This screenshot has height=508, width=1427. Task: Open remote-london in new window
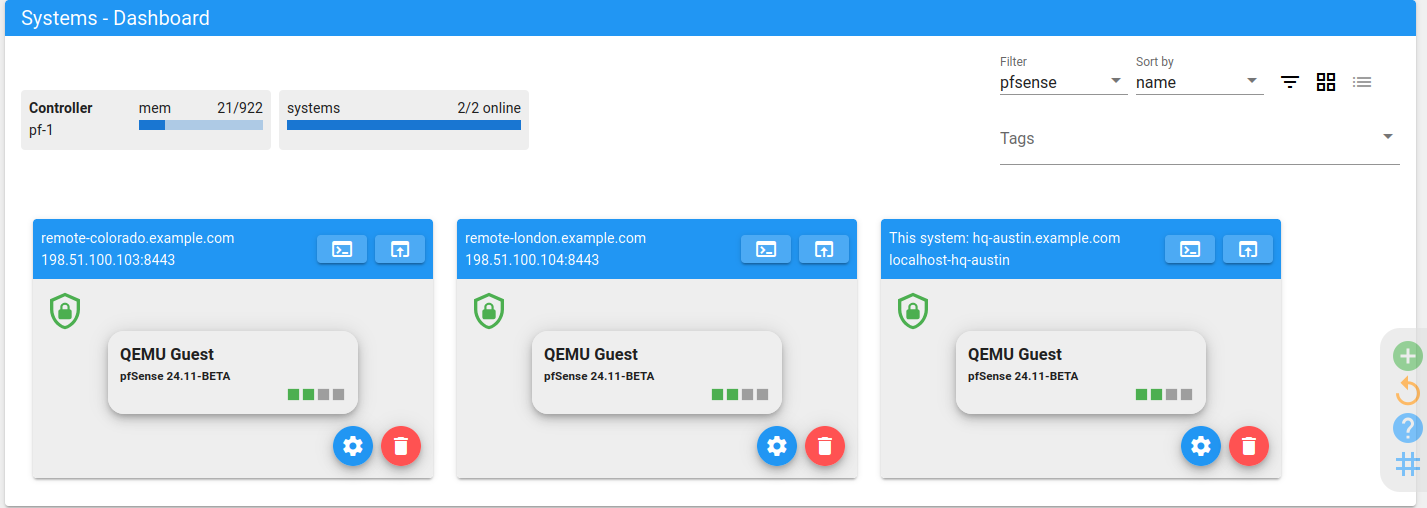click(824, 250)
